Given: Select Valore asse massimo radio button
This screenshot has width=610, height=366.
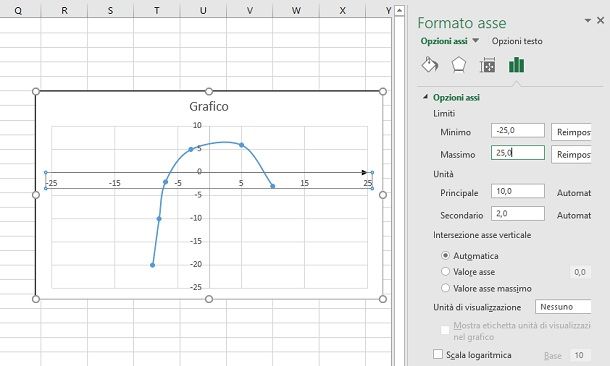Looking at the screenshot, I should 445,288.
